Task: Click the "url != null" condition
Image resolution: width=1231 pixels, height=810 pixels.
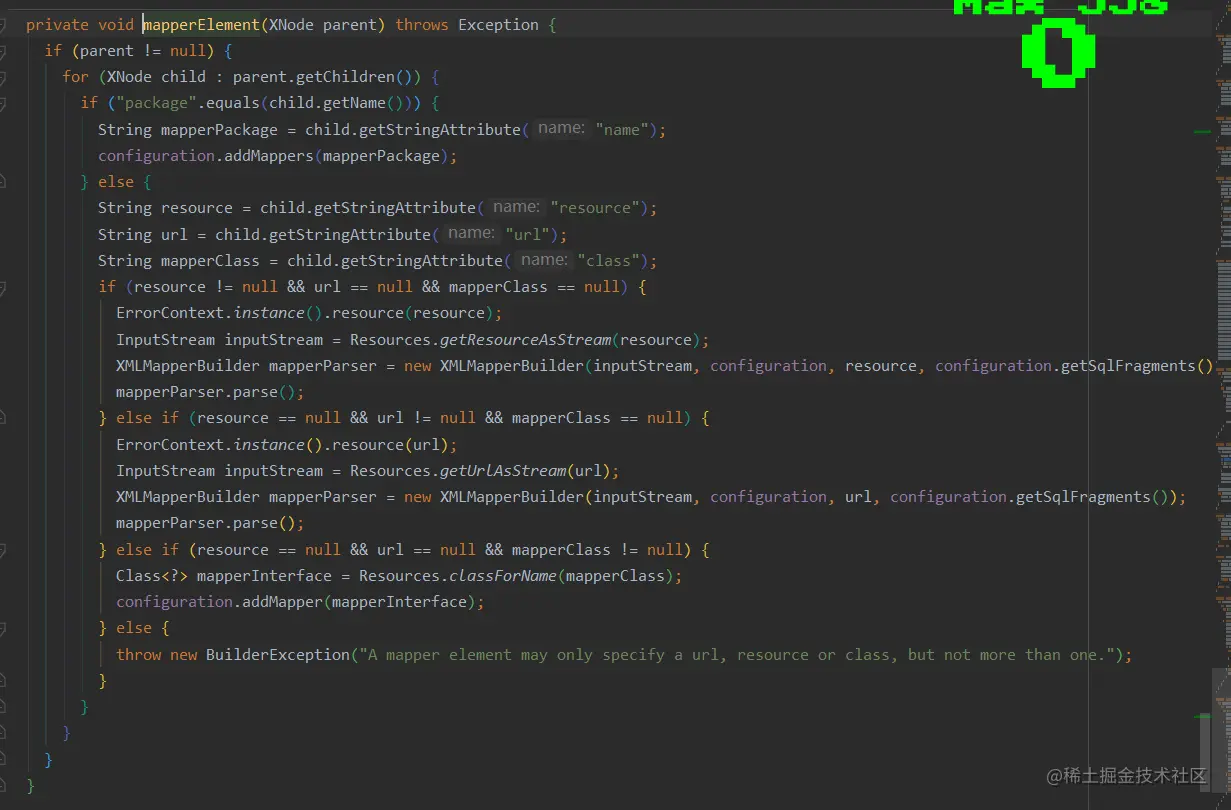Action: click(x=426, y=418)
